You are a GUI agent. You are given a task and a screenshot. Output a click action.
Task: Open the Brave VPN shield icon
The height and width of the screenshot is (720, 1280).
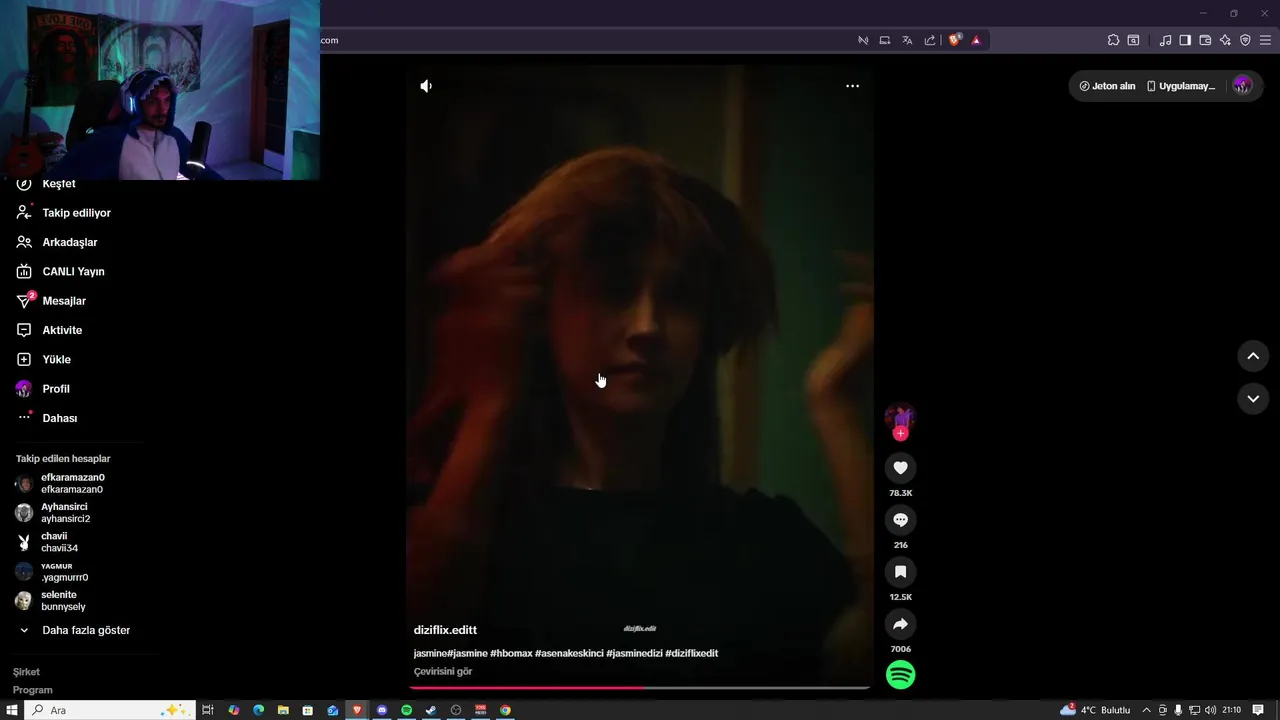tap(1245, 40)
